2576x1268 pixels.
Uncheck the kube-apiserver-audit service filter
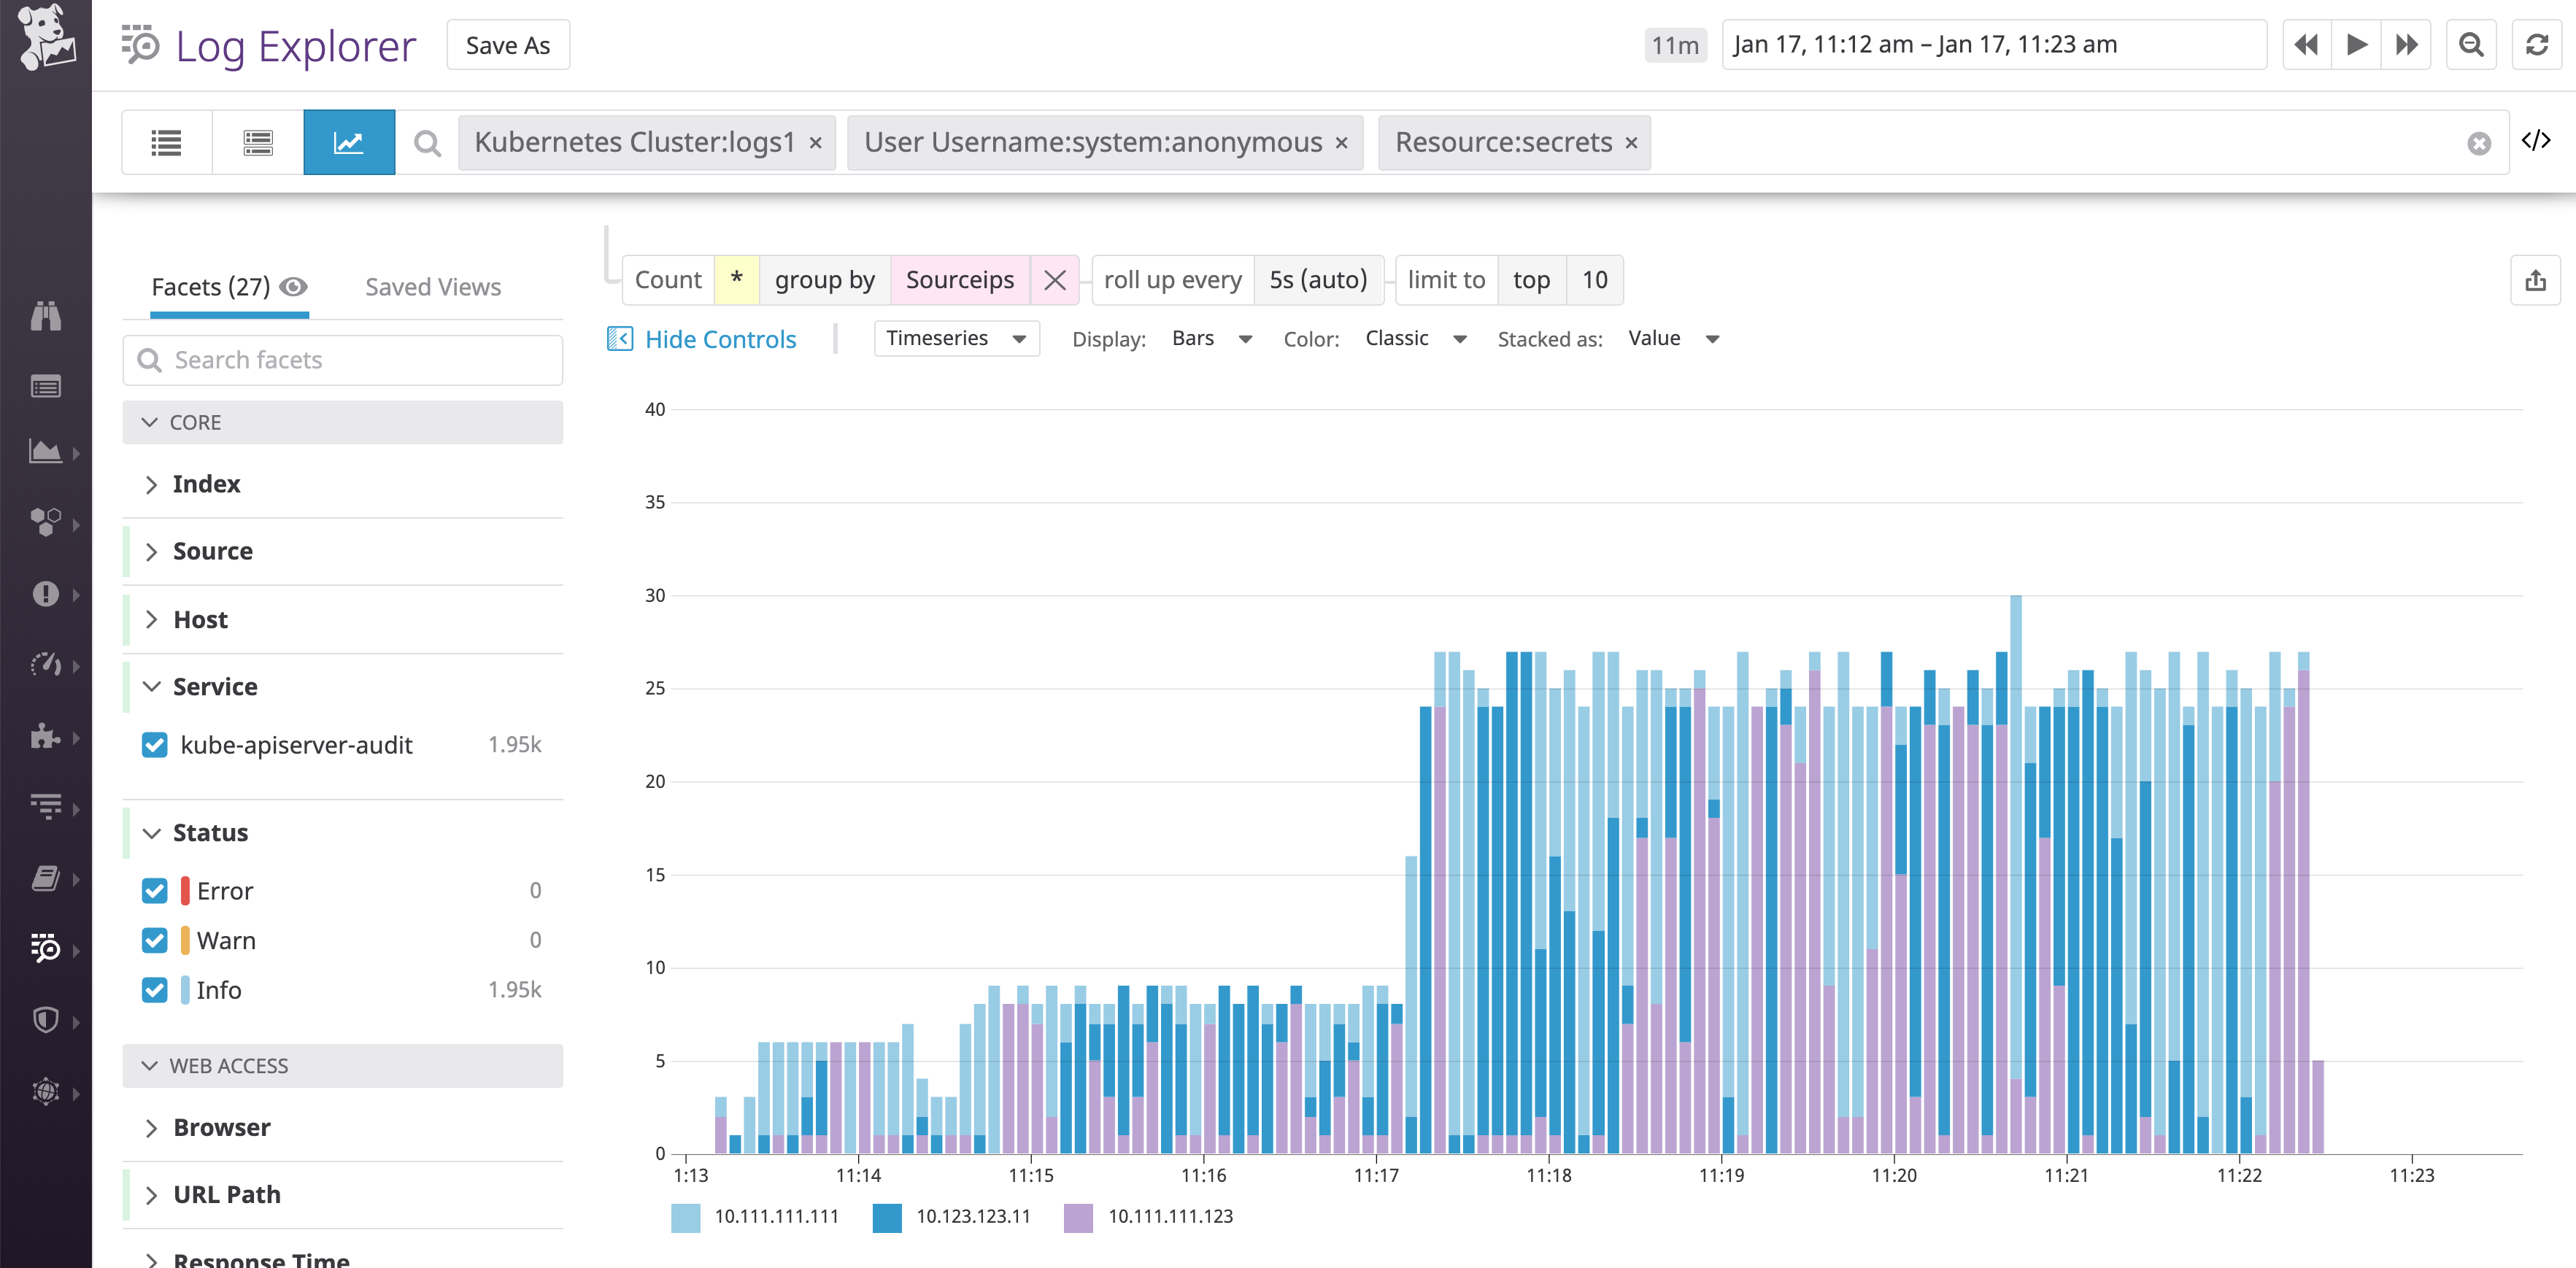(155, 744)
